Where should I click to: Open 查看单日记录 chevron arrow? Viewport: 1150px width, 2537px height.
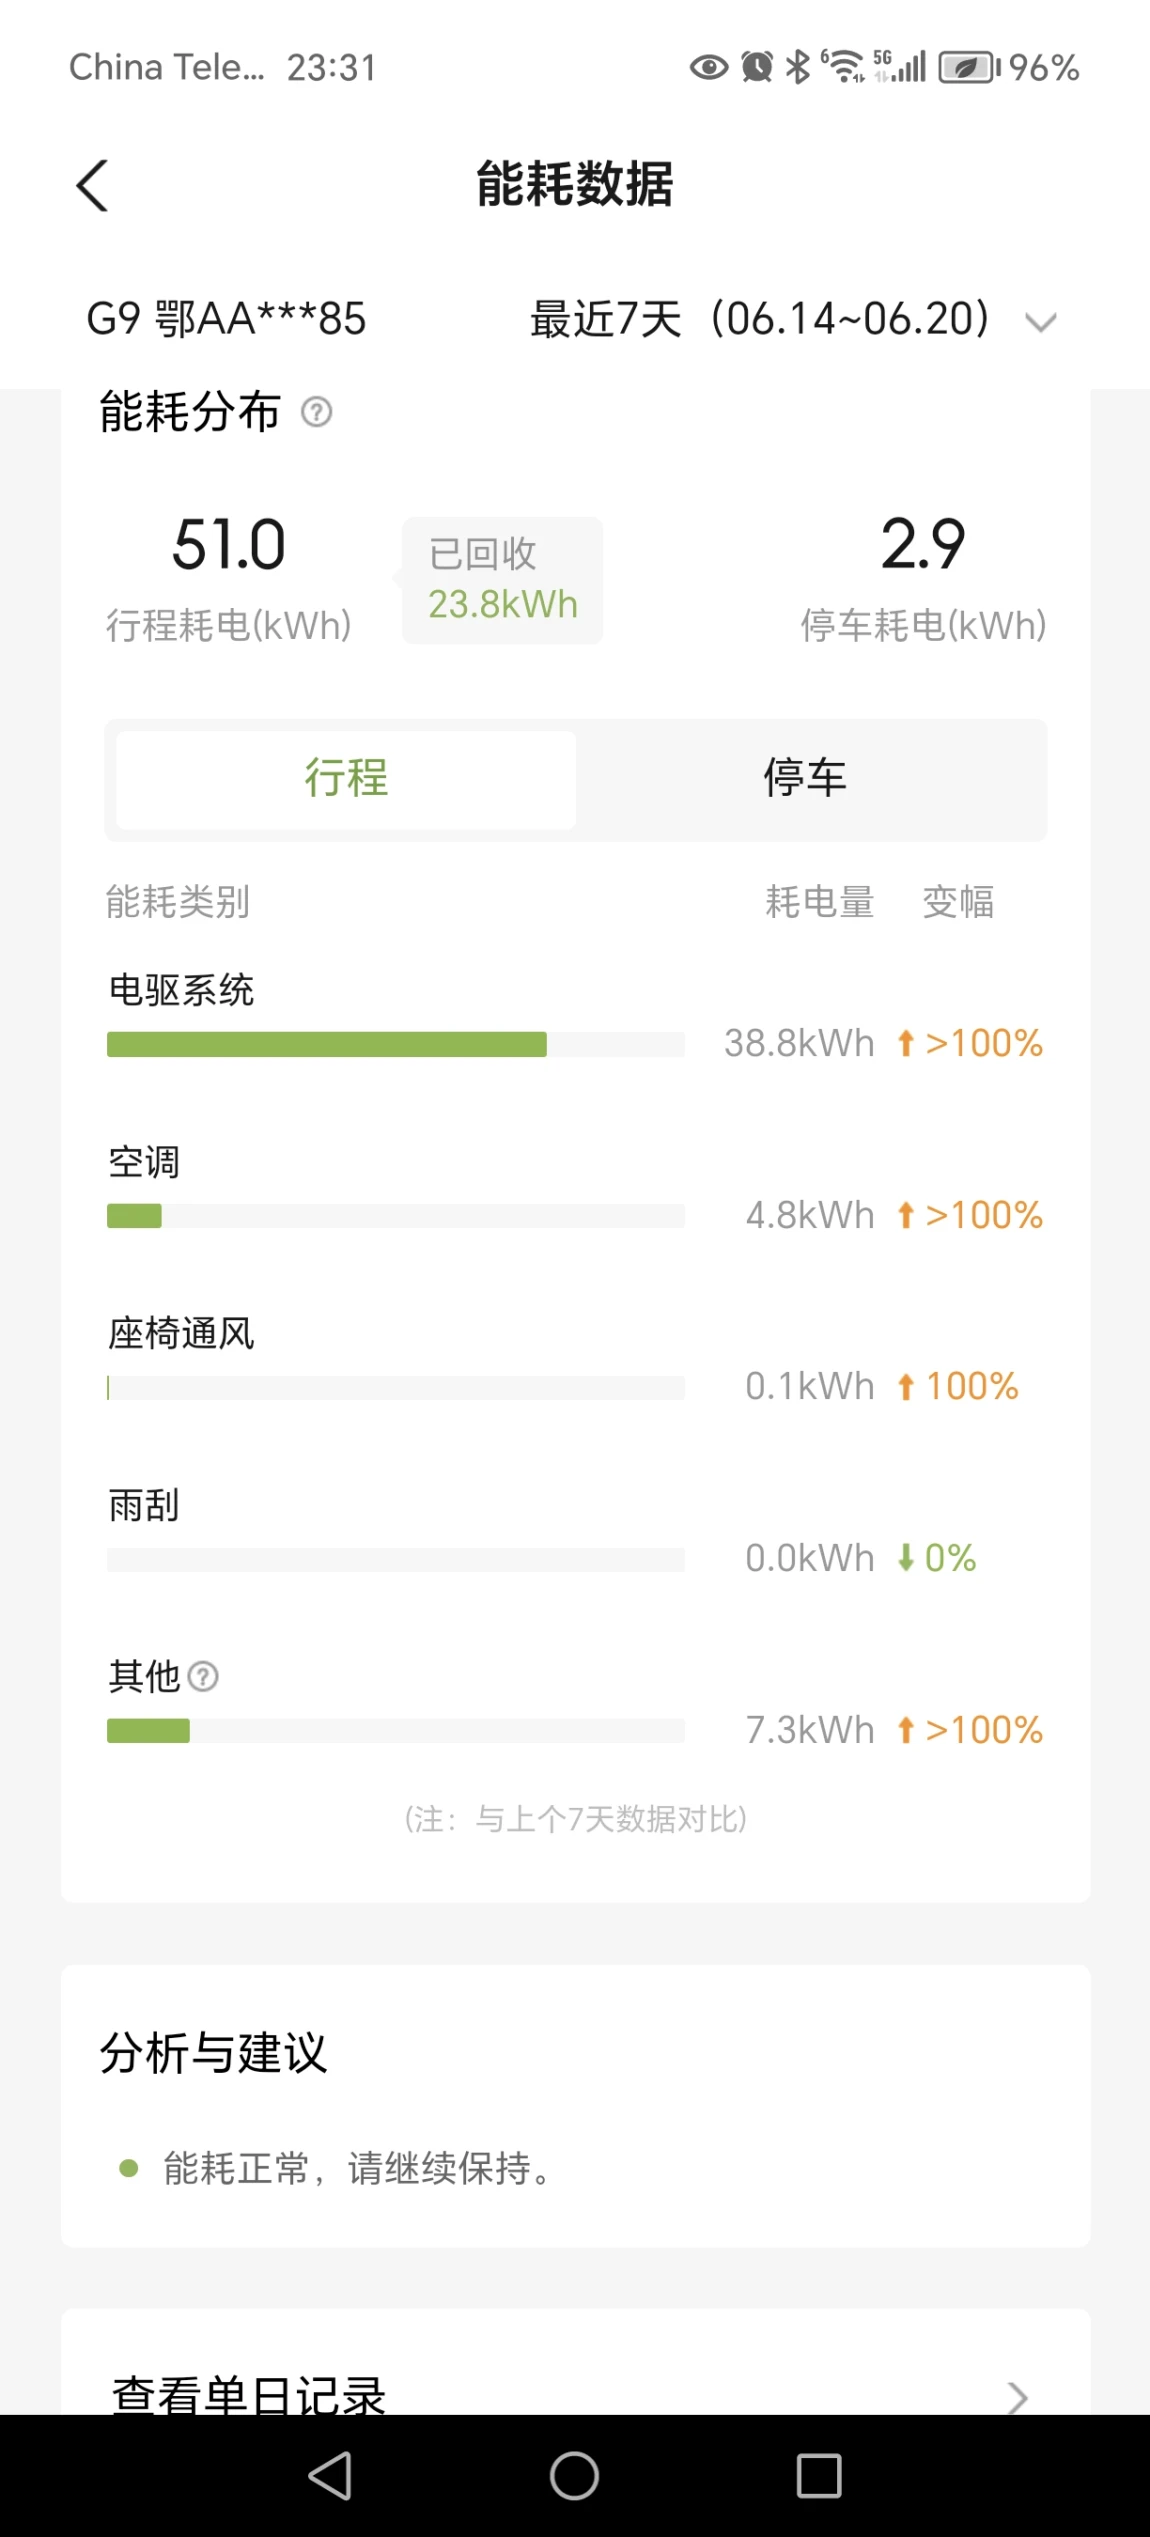point(1017,2397)
